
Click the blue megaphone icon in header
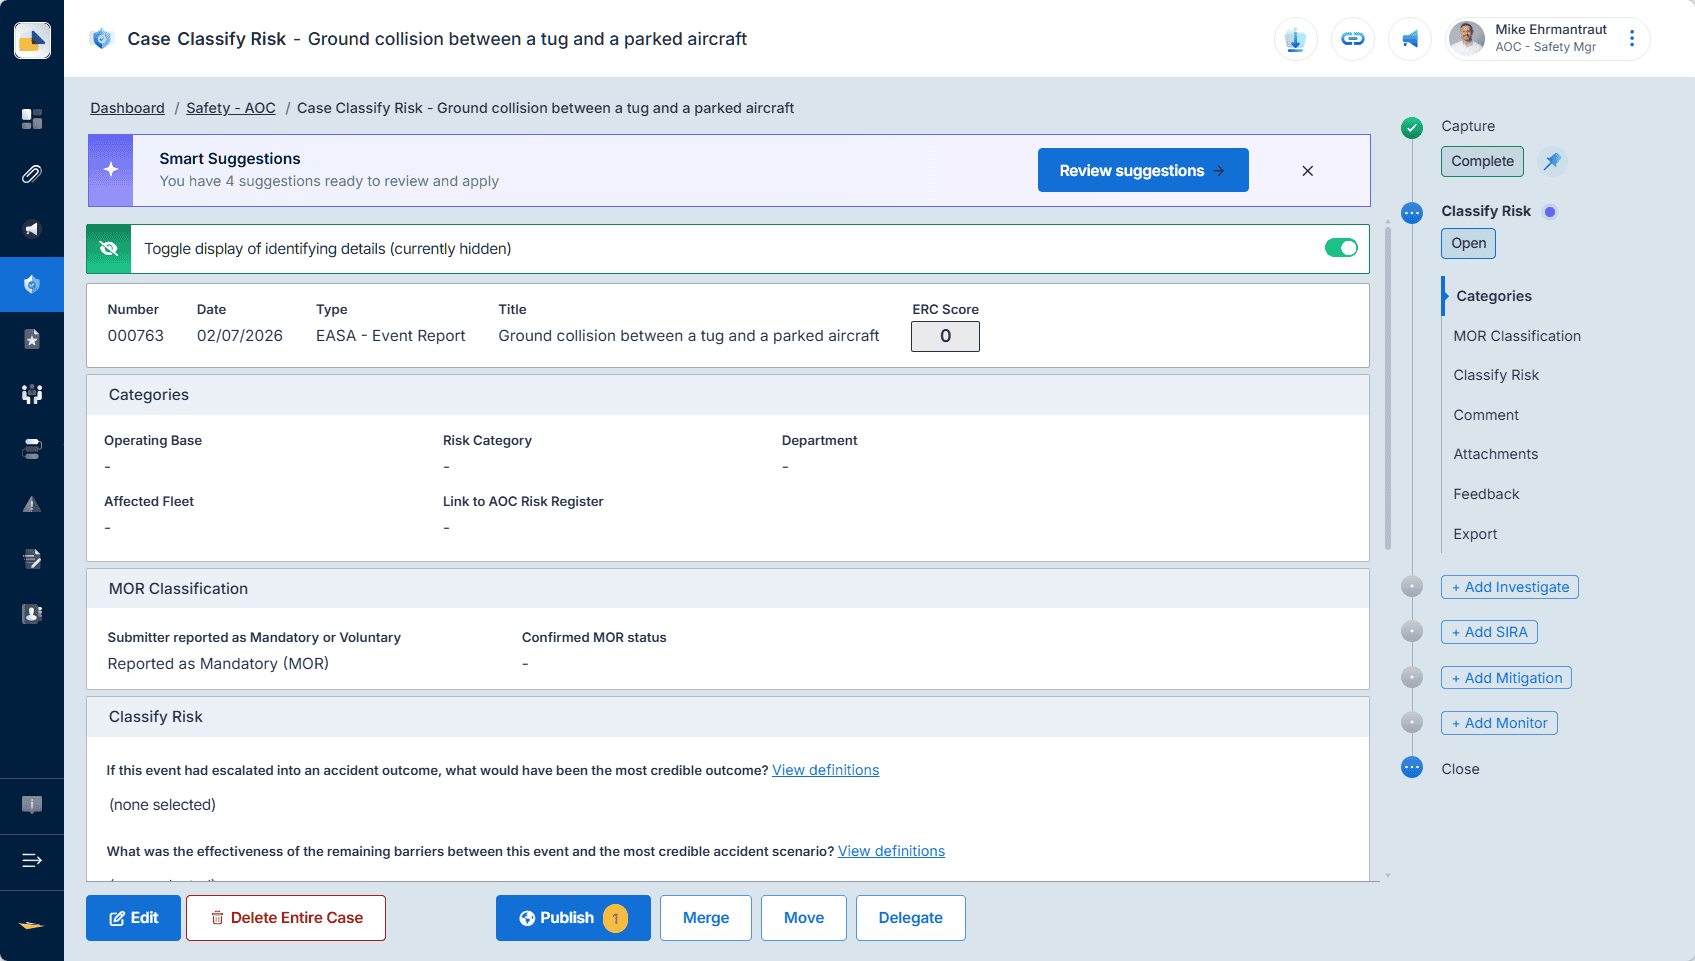(x=1410, y=39)
